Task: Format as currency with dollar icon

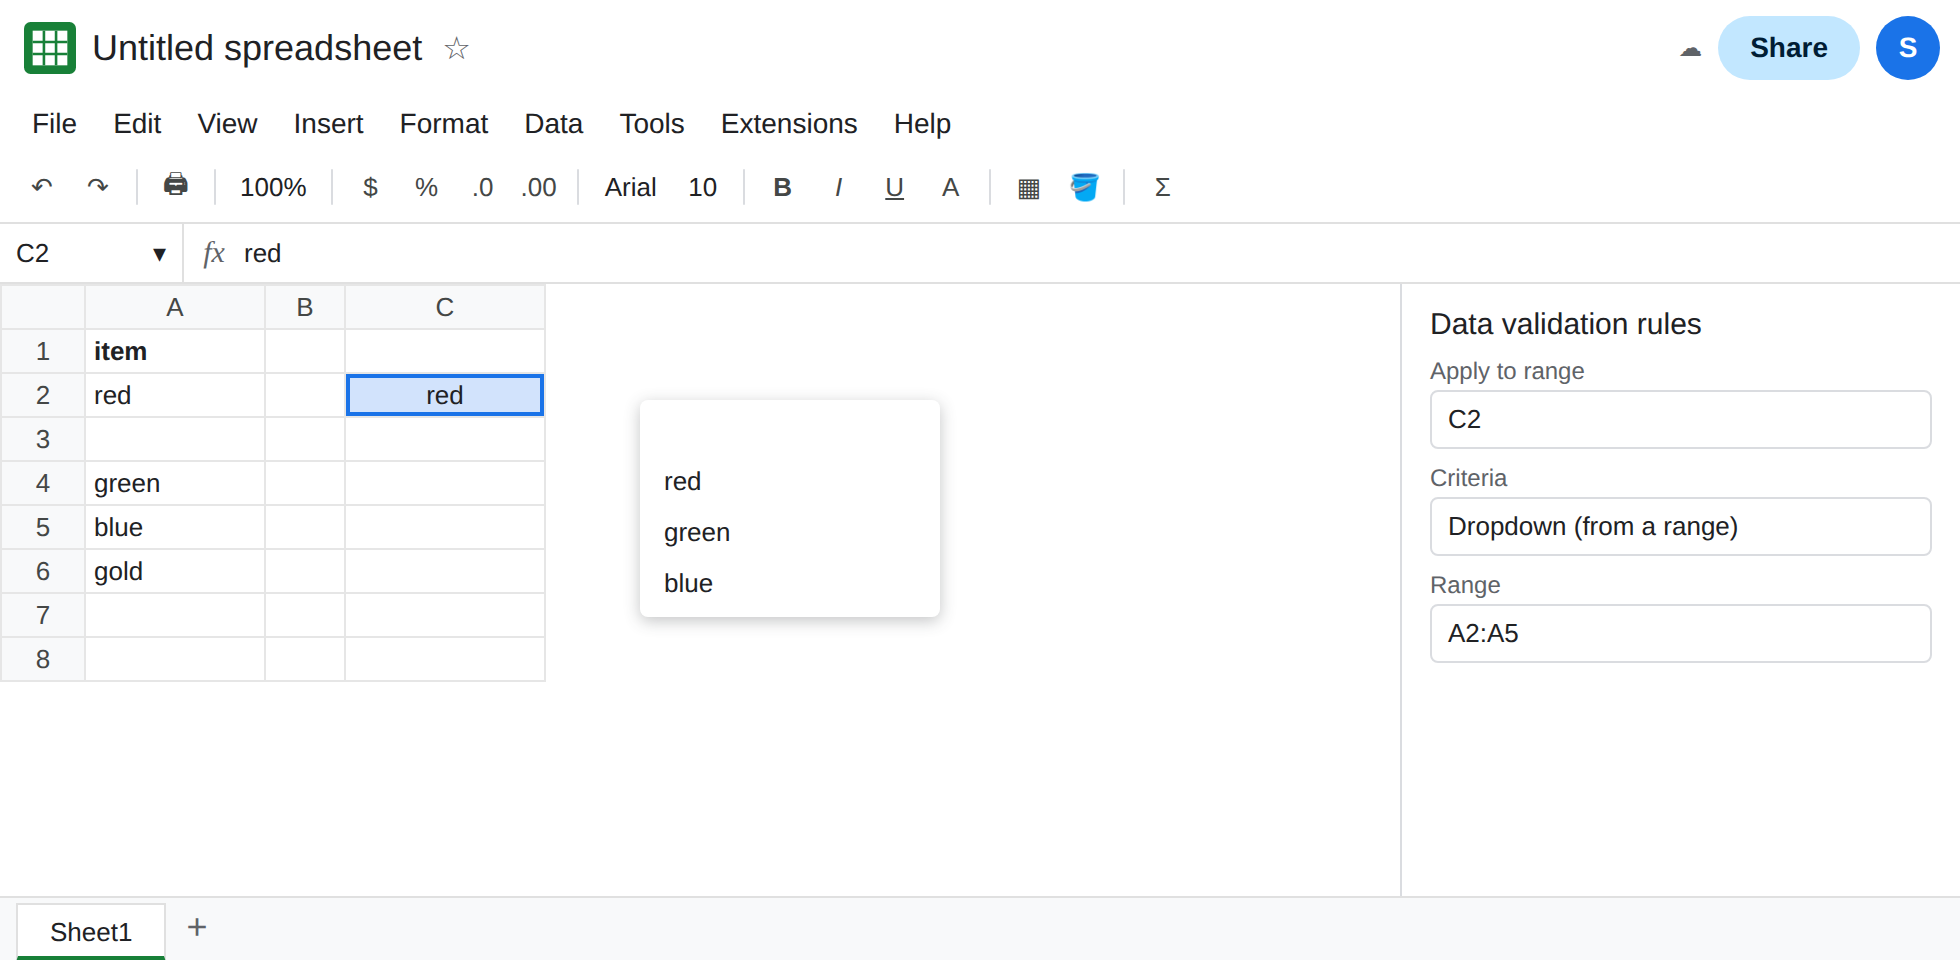Action: tap(370, 187)
